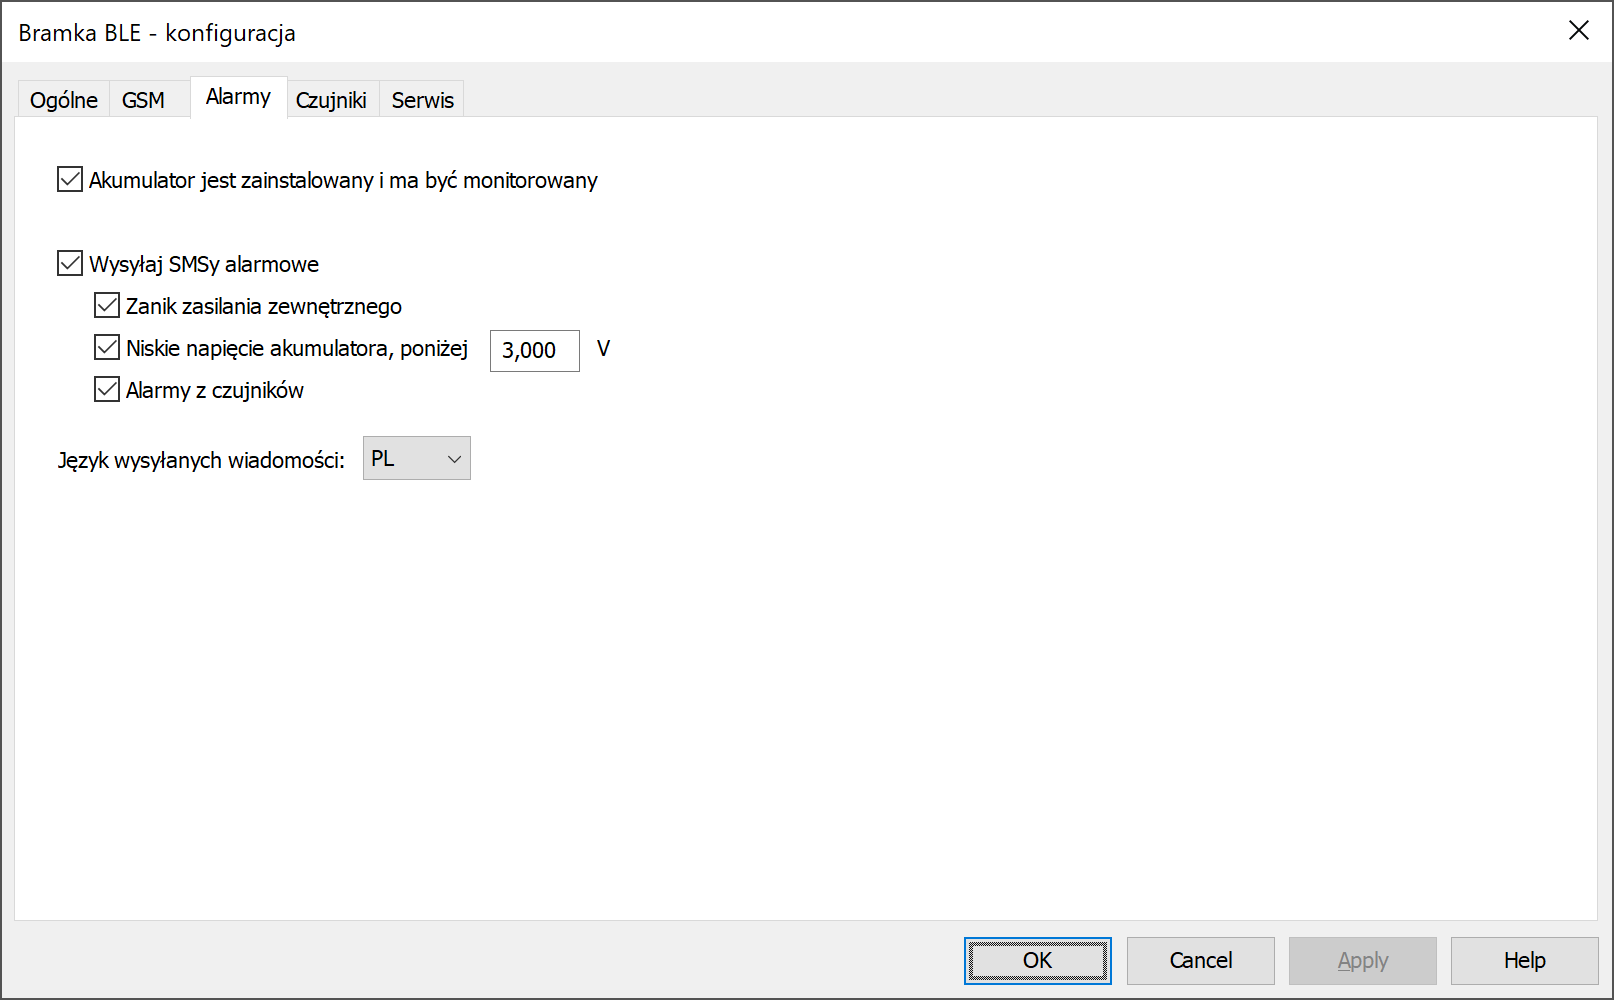Open Help for this dialog
This screenshot has width=1614, height=1000.
click(x=1525, y=961)
